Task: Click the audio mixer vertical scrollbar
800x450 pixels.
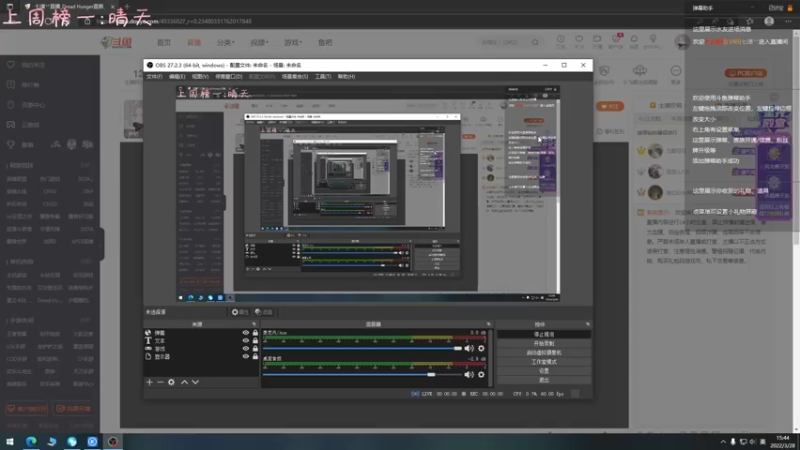Action: [491, 358]
